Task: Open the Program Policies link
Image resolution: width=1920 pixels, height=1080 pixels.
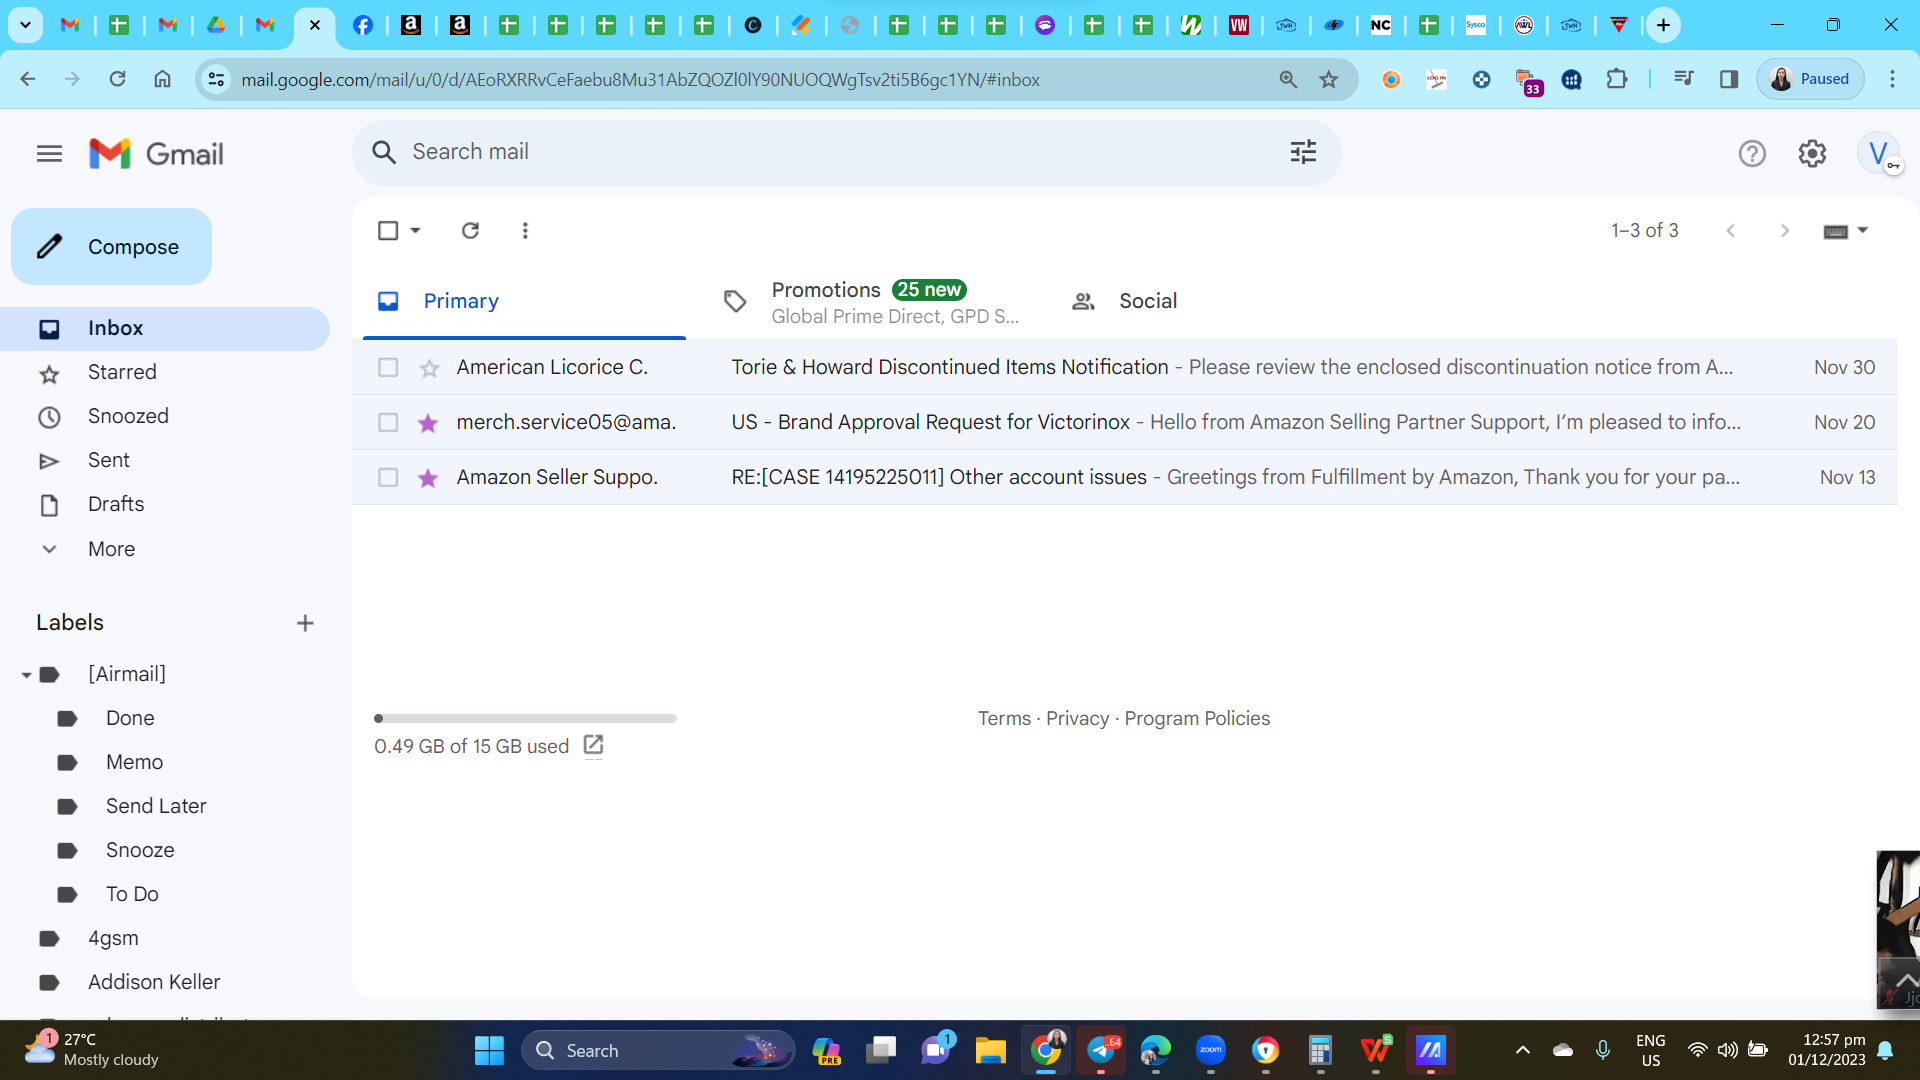Action: pyautogui.click(x=1197, y=719)
